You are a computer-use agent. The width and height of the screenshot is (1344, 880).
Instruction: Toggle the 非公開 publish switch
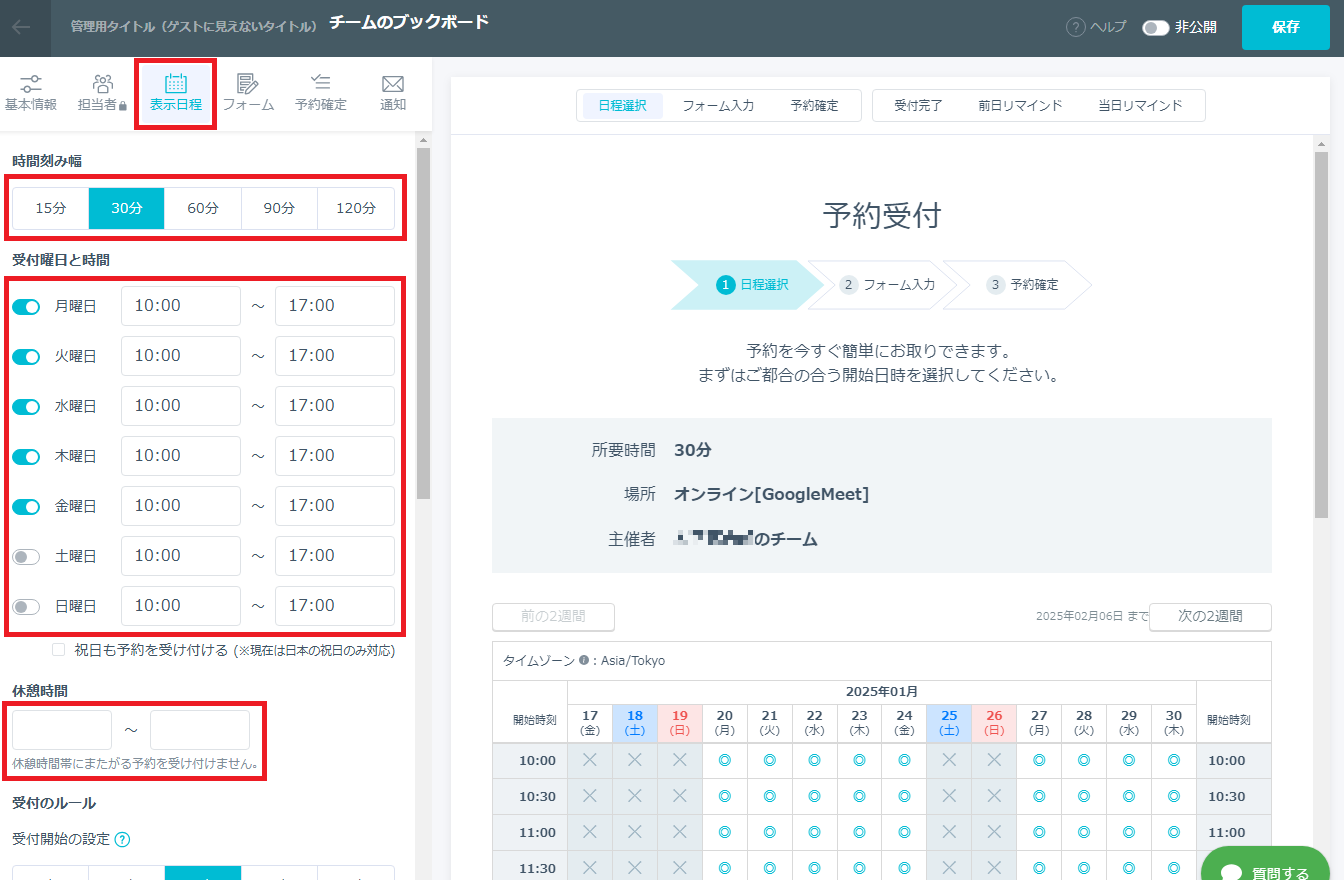1156,28
